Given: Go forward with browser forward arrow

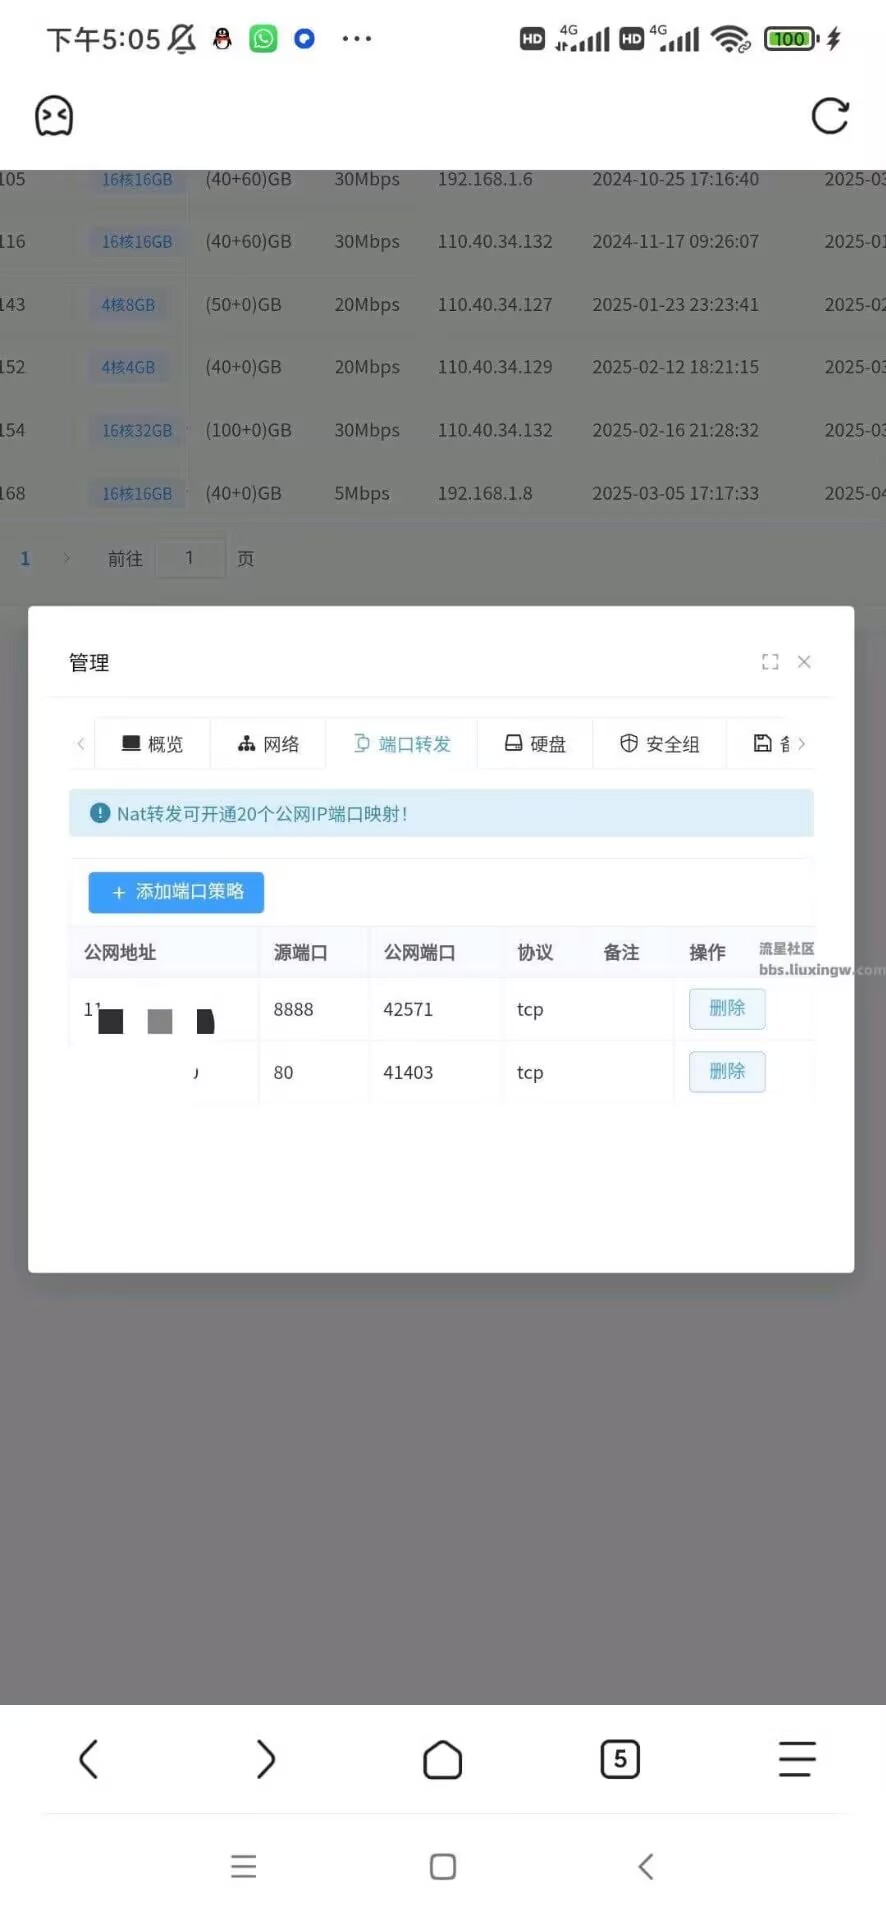Looking at the screenshot, I should coord(265,1758).
